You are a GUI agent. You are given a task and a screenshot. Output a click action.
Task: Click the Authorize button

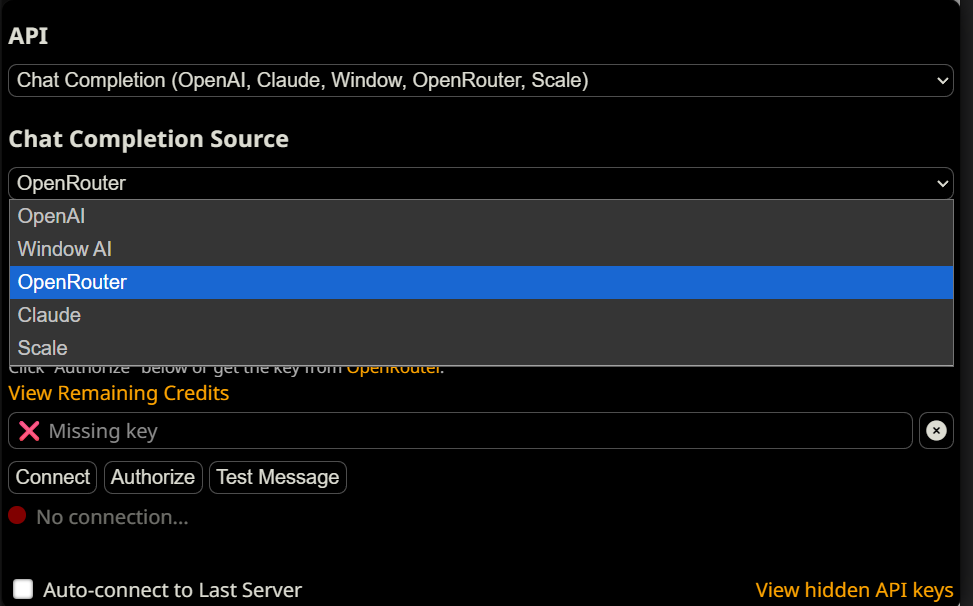point(153,478)
